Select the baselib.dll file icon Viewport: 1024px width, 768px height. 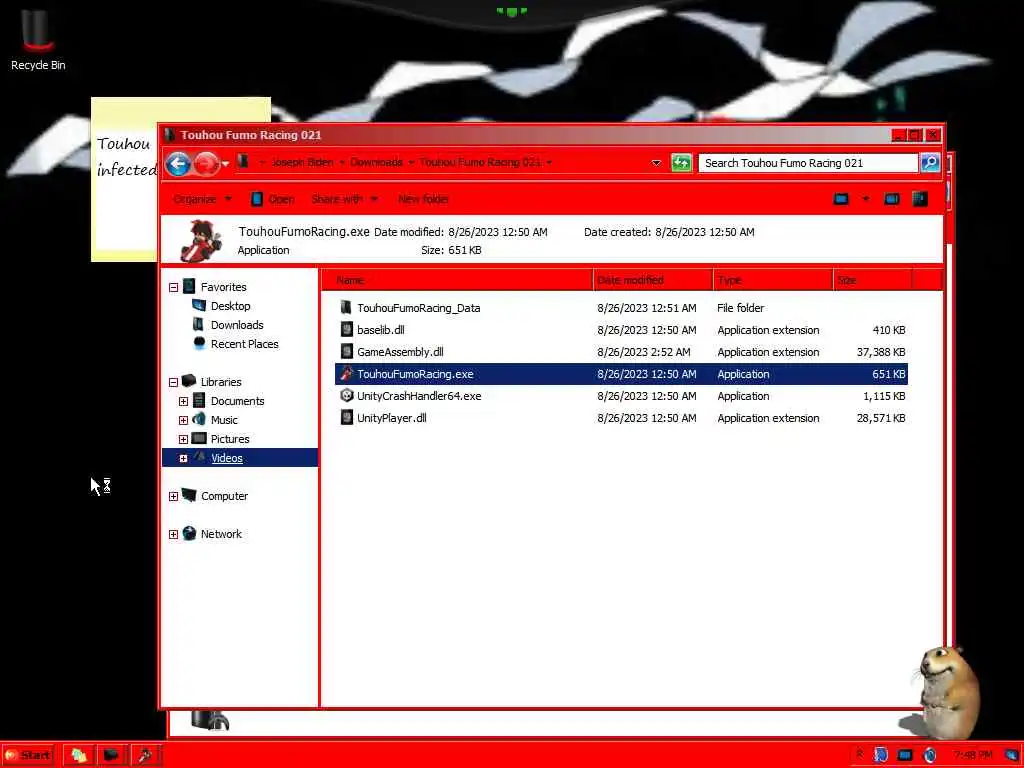click(347, 330)
